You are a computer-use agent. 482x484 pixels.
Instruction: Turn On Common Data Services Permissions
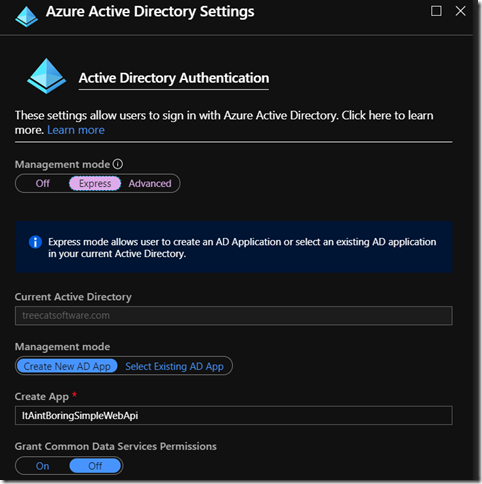[43, 466]
